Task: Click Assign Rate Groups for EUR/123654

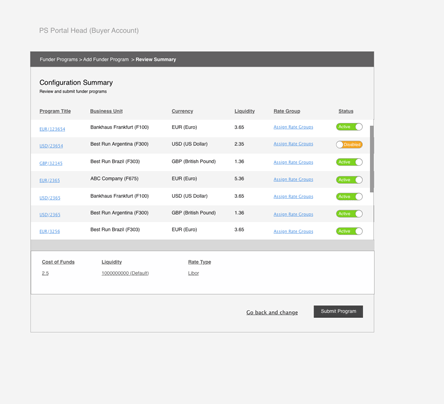Action: (x=293, y=127)
